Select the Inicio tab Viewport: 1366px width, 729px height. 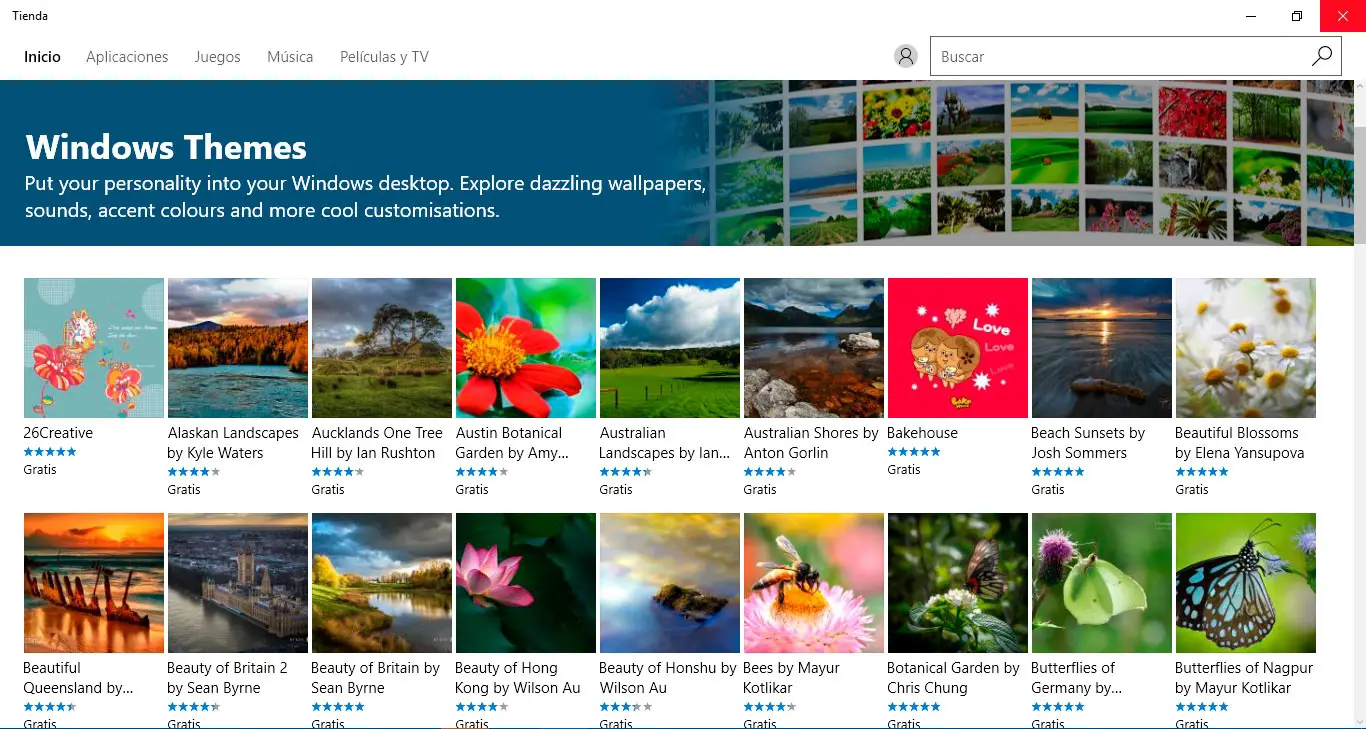point(42,57)
